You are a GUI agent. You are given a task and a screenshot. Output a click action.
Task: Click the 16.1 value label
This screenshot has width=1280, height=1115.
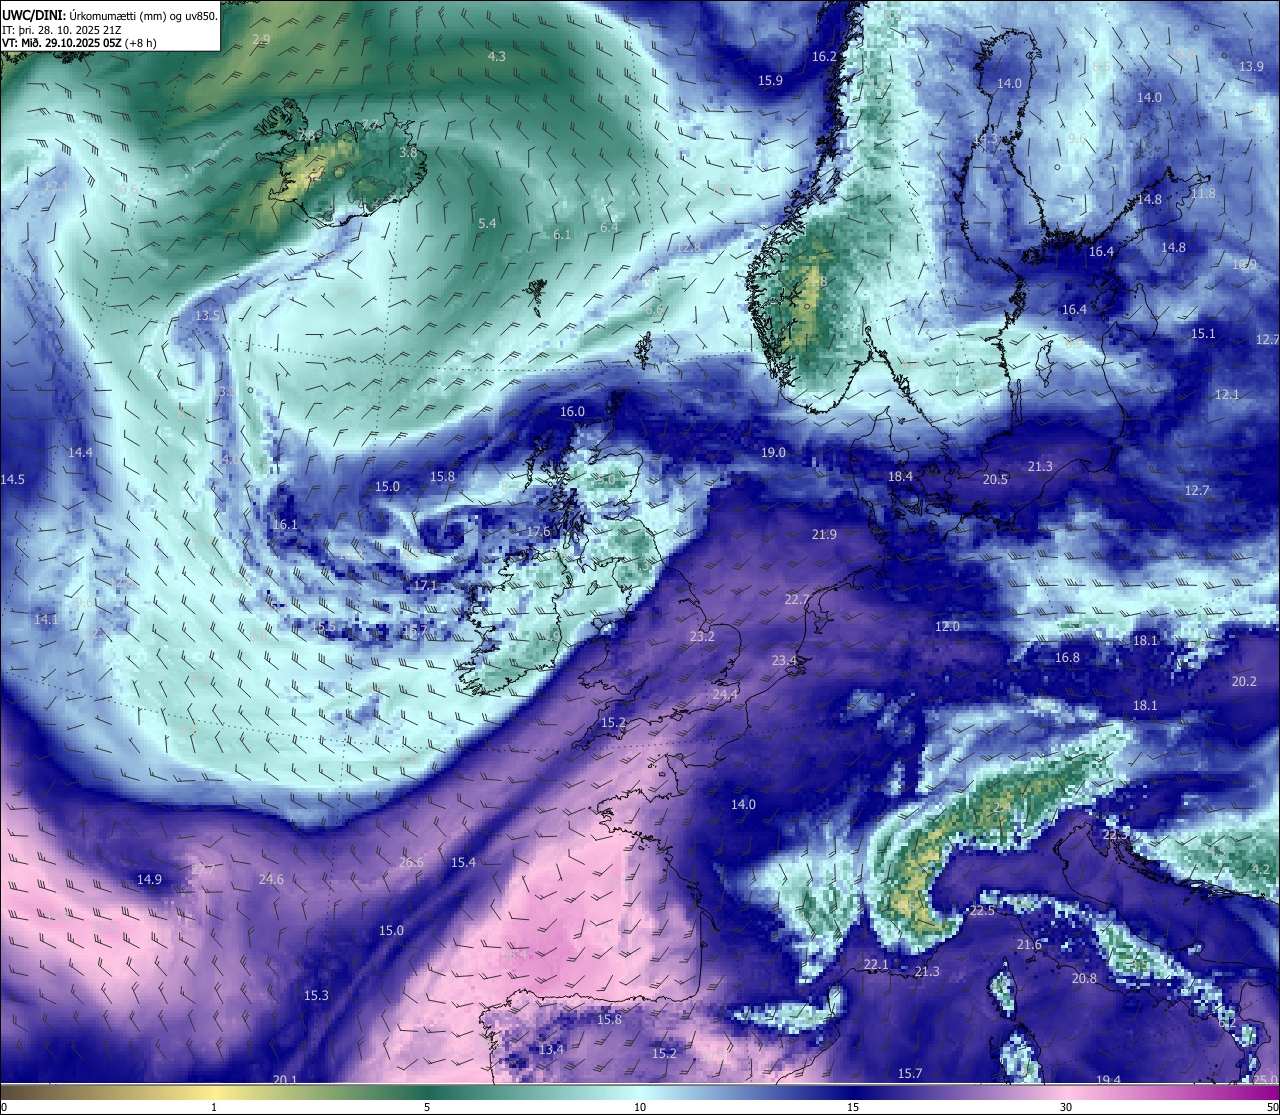(285, 524)
